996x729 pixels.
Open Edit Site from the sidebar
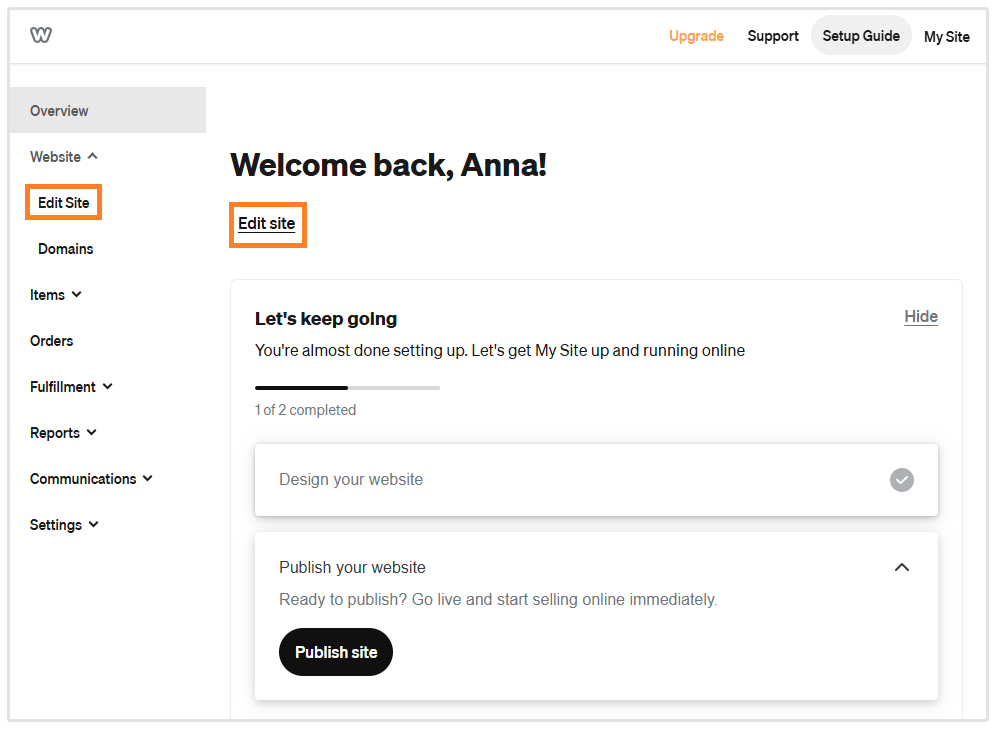[x=63, y=202]
